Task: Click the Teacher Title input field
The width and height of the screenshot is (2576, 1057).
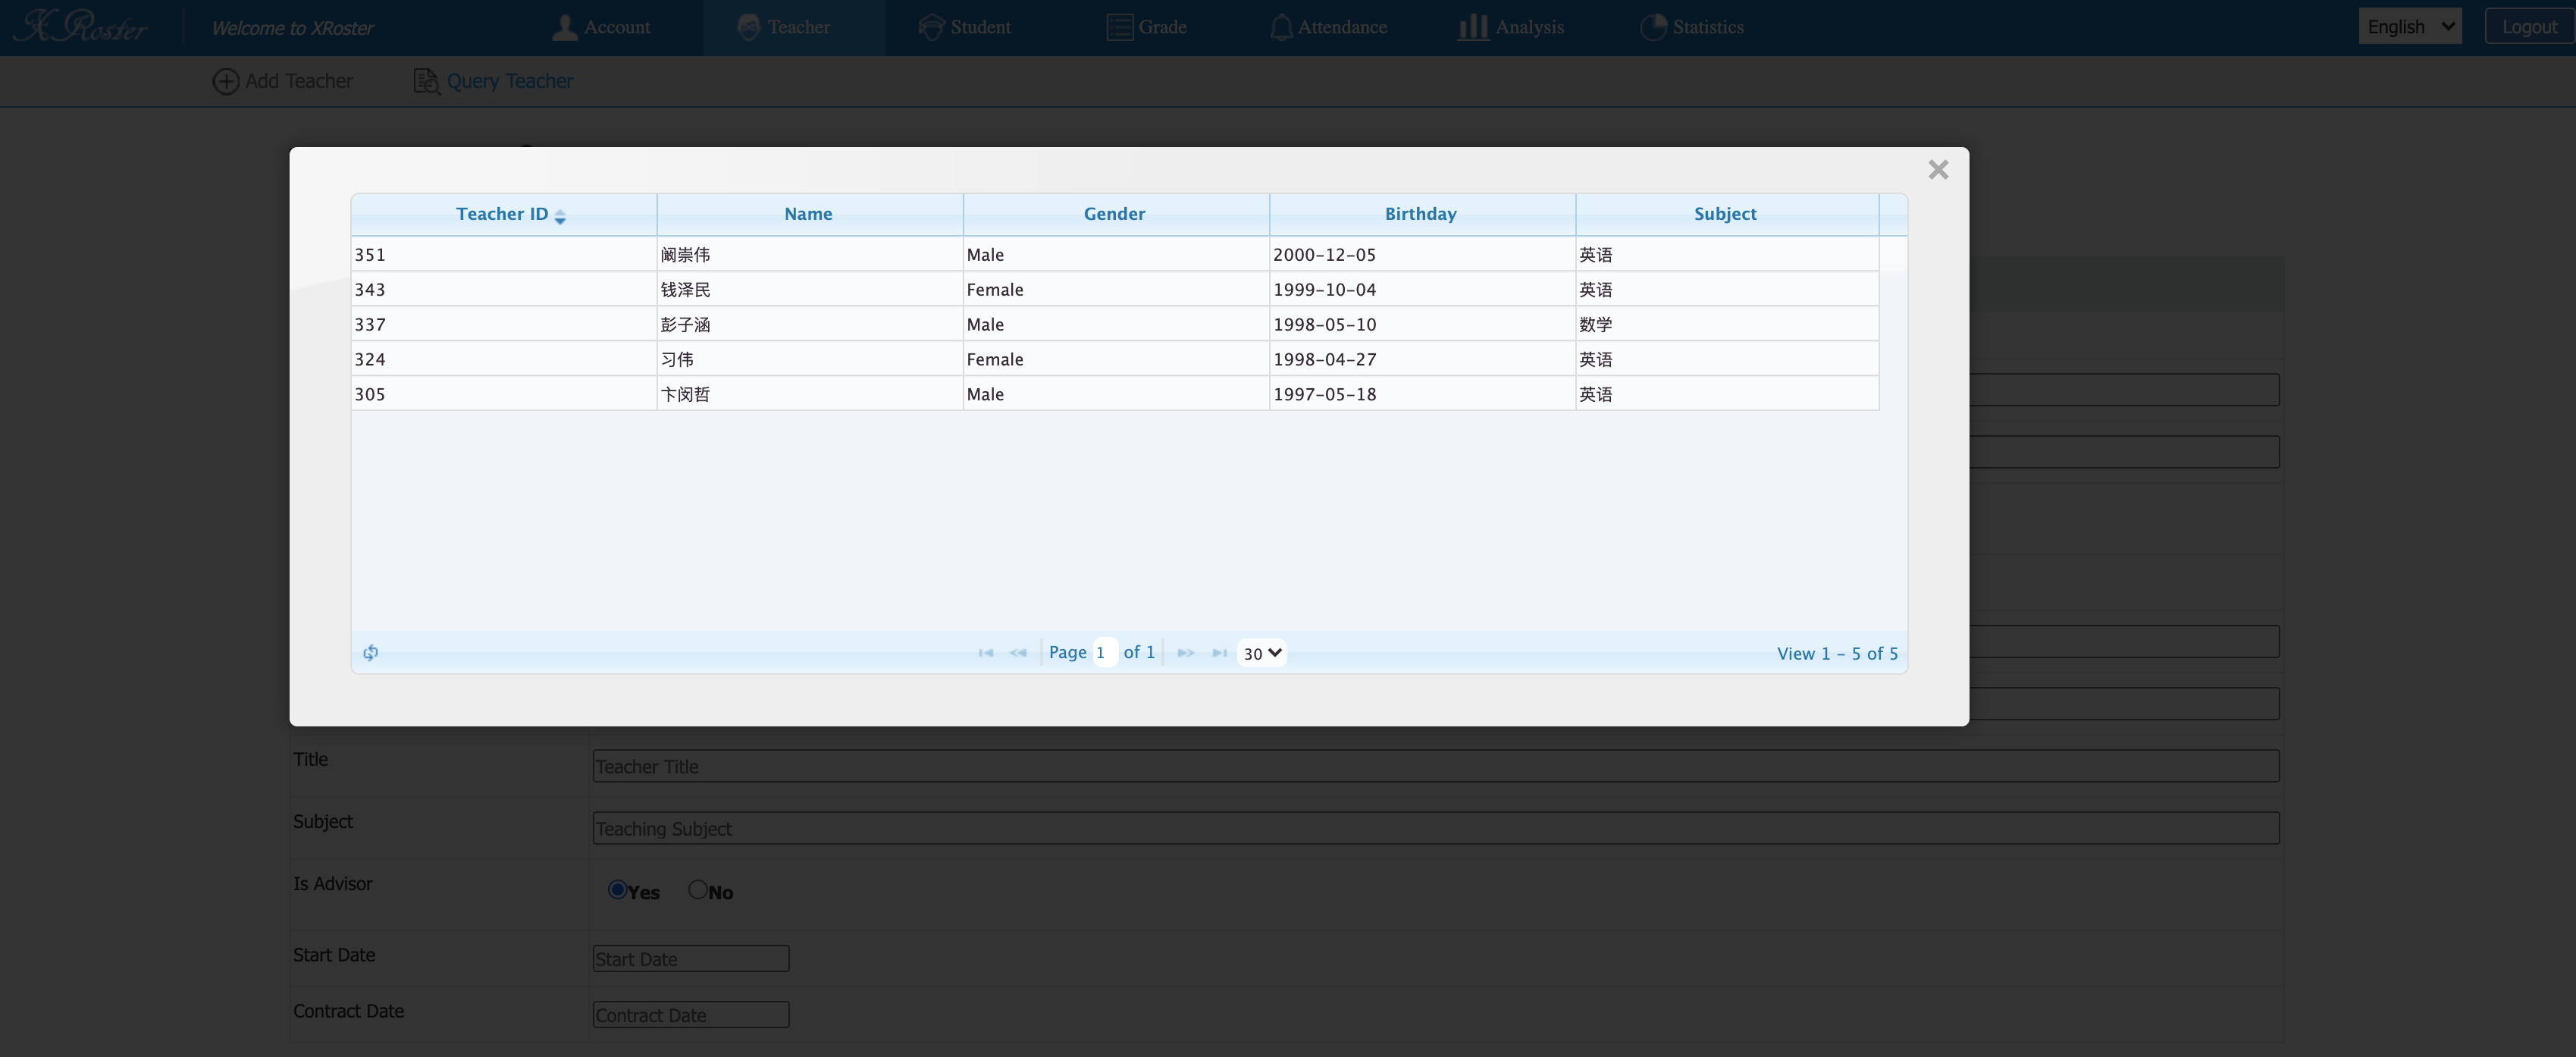Action: point(1436,767)
